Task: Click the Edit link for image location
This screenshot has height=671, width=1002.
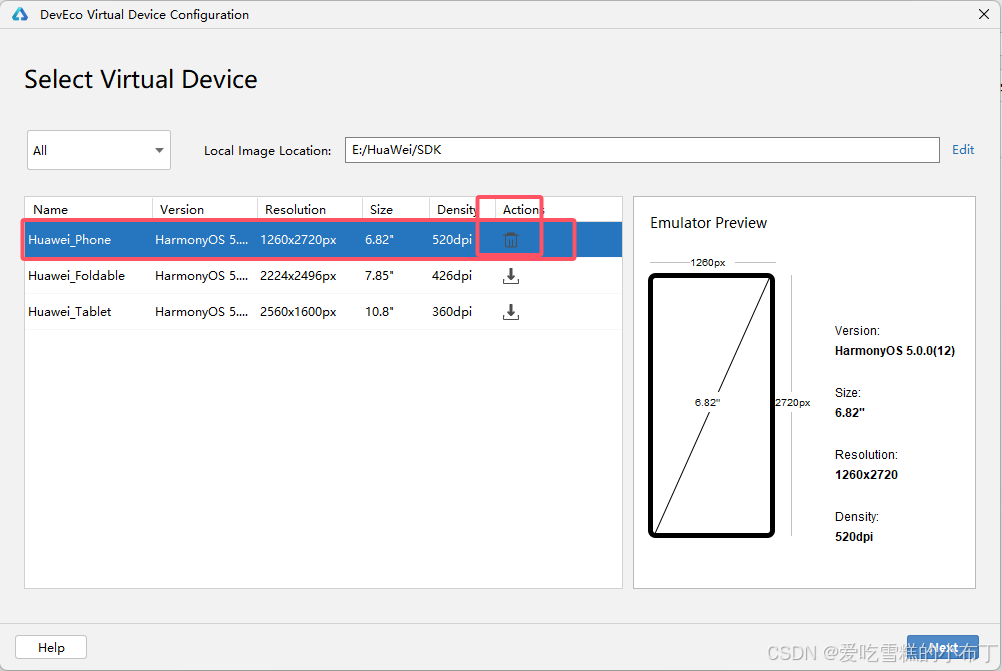Action: point(962,150)
